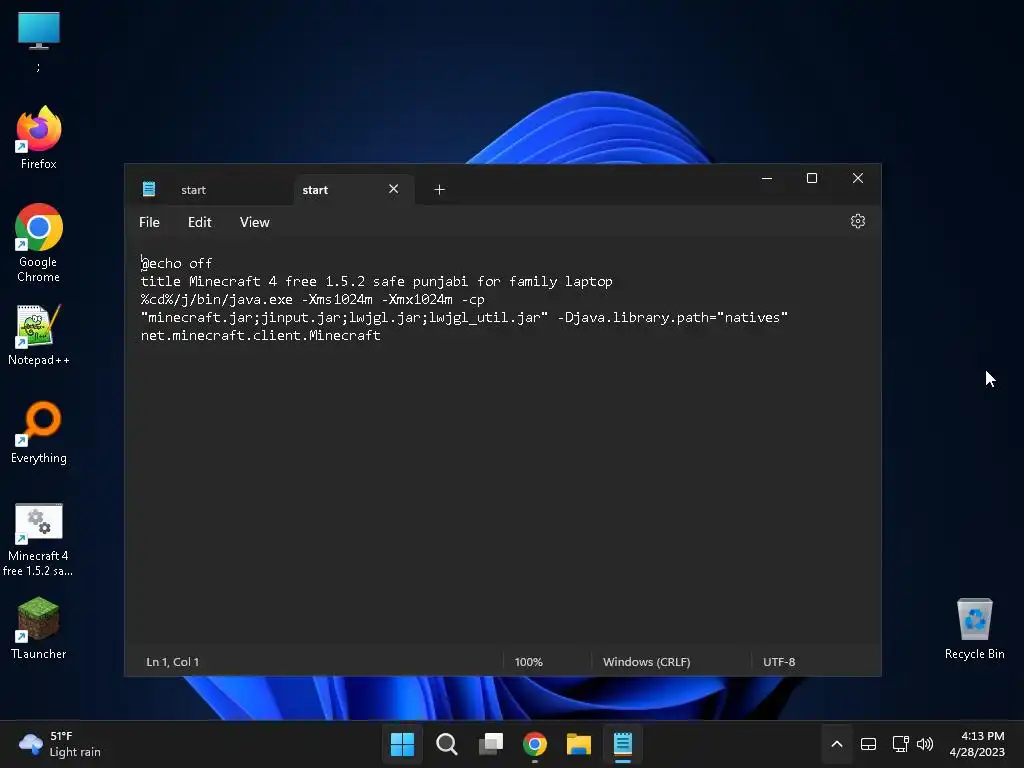The width and height of the screenshot is (1024, 768).
Task: Open File Explorer from the taskbar
Action: tap(579, 744)
